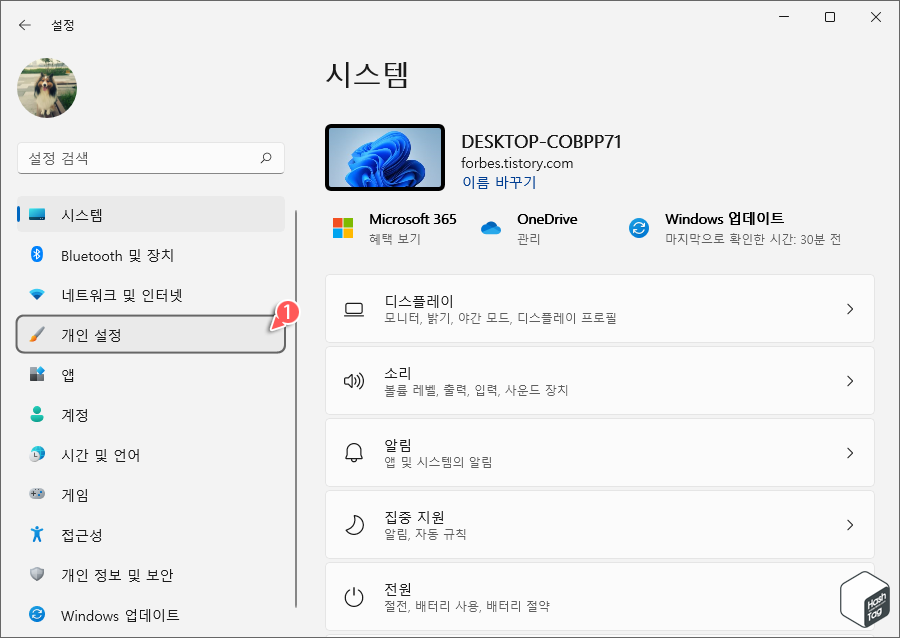This screenshot has height=638, width=900.
Task: Open 알림 settings via its chevron
Action: [849, 452]
